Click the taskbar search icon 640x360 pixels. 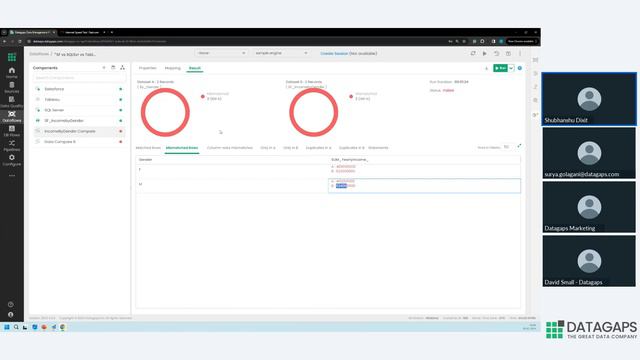point(16,327)
